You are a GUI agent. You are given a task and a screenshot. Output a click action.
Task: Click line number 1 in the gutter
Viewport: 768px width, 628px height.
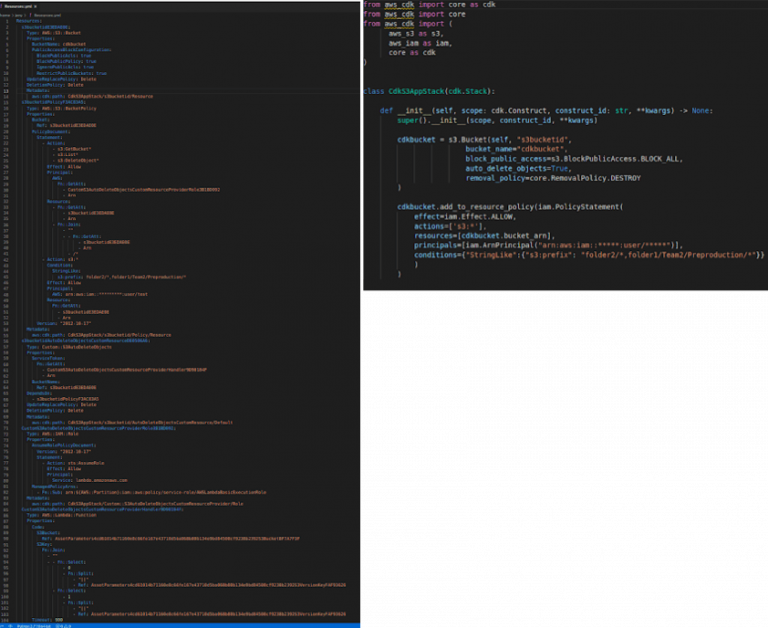coord(6,20)
